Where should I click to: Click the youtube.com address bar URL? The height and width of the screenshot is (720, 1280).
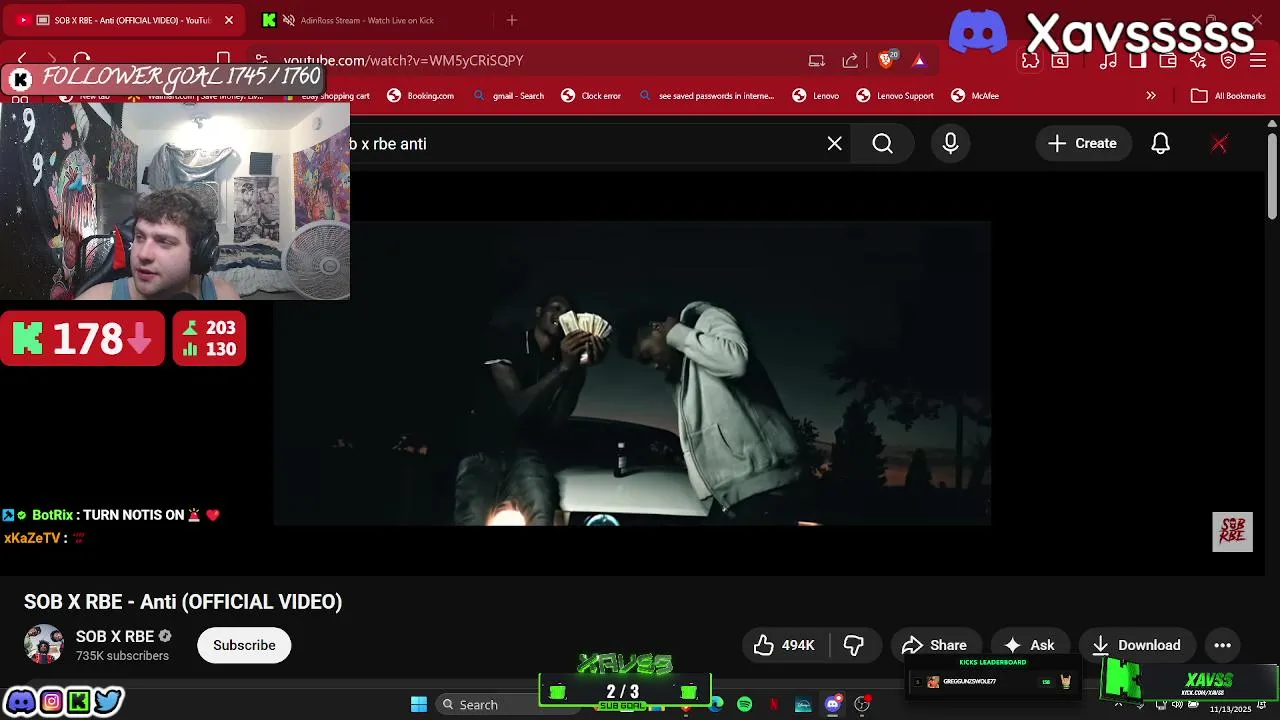pos(403,60)
